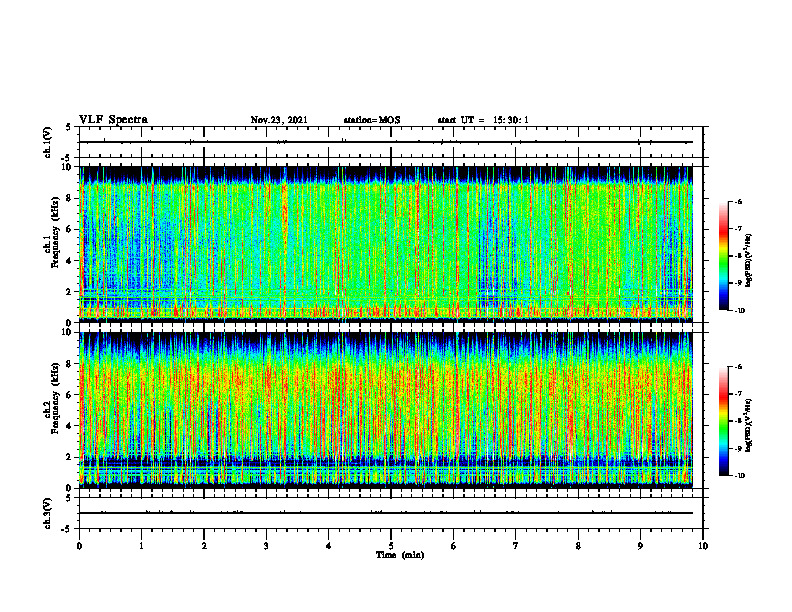Click the ch.1 spectrogram panel
This screenshot has width=792, height=612.
386,244
